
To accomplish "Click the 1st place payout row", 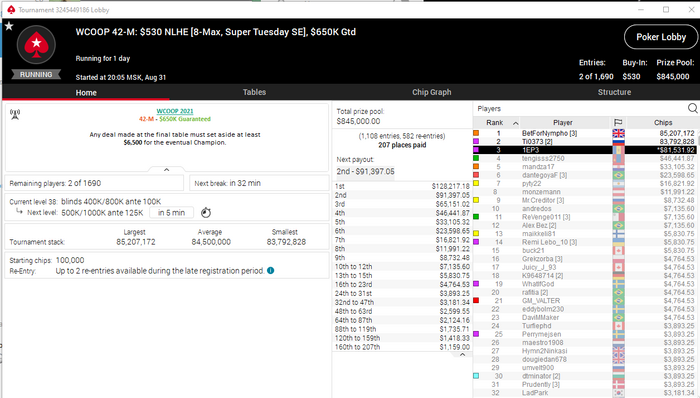I will 402,186.
